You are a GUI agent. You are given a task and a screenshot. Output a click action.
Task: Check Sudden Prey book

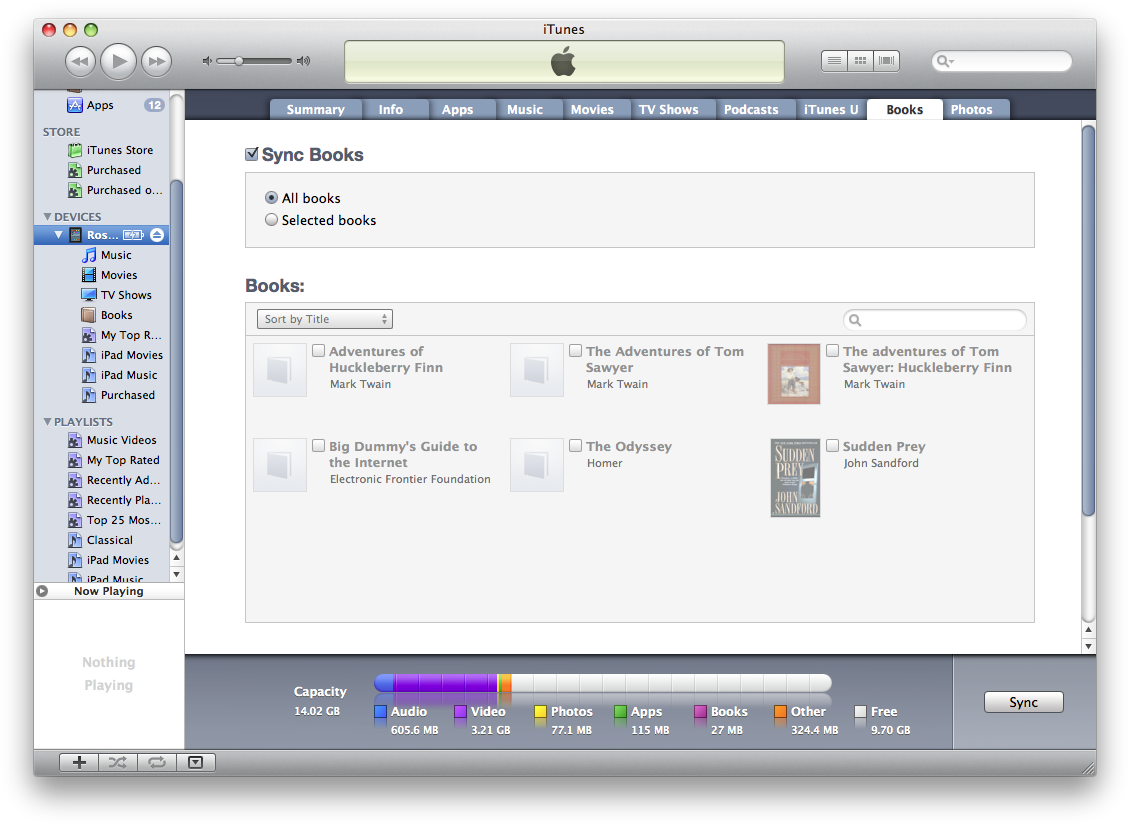tap(832, 446)
